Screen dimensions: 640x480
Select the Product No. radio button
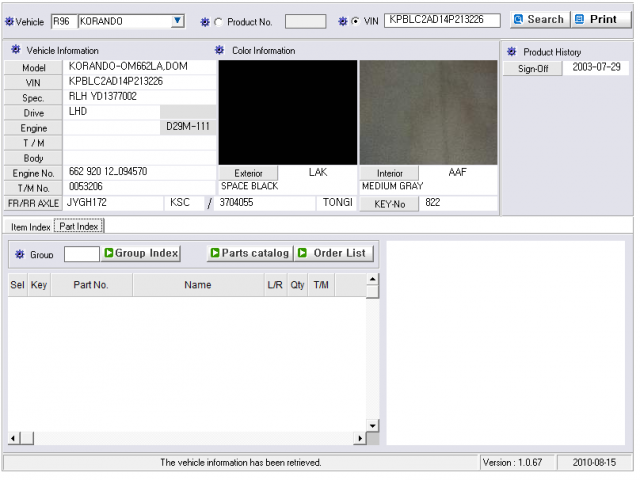[x=219, y=22]
